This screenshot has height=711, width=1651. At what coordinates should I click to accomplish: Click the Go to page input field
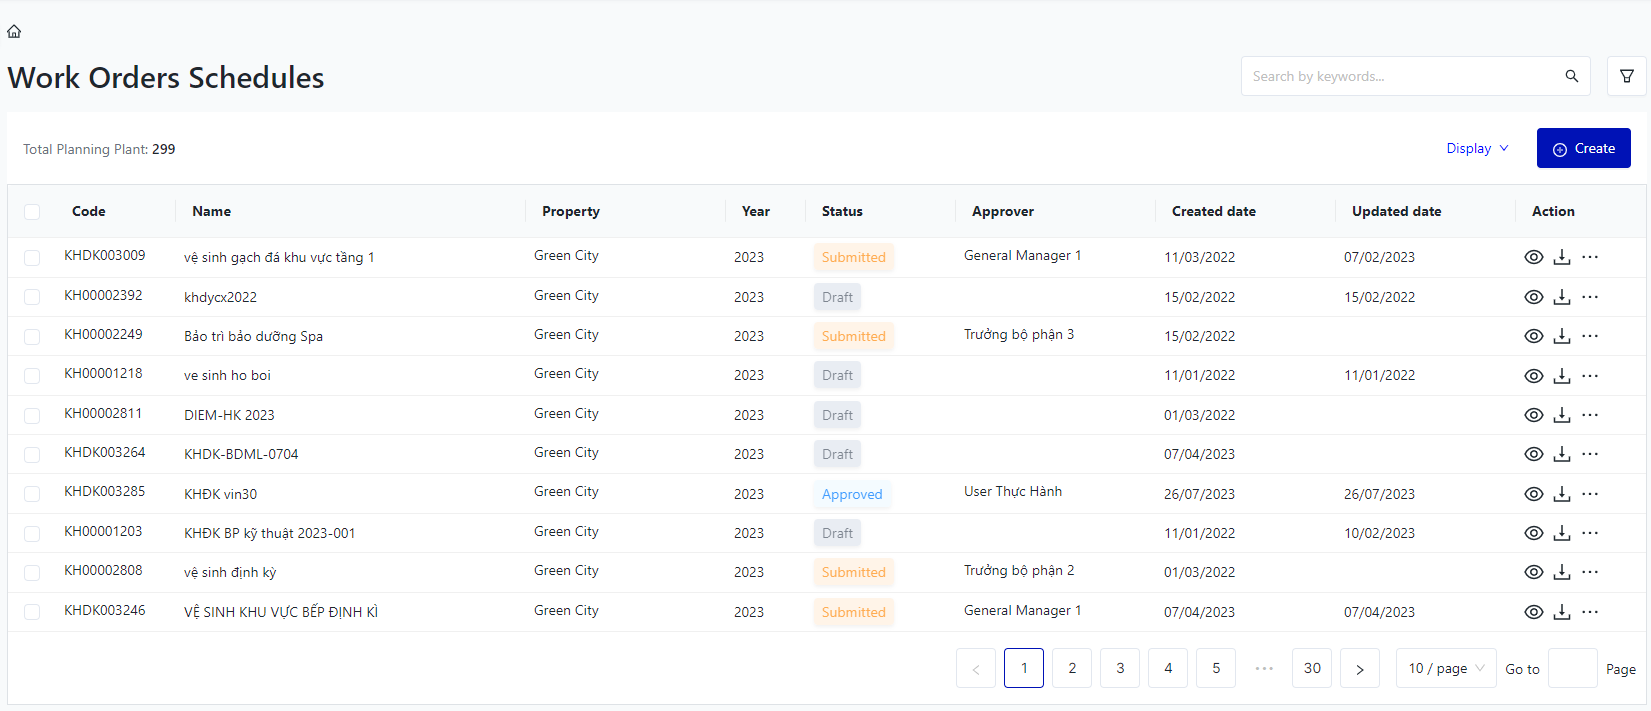(1572, 668)
